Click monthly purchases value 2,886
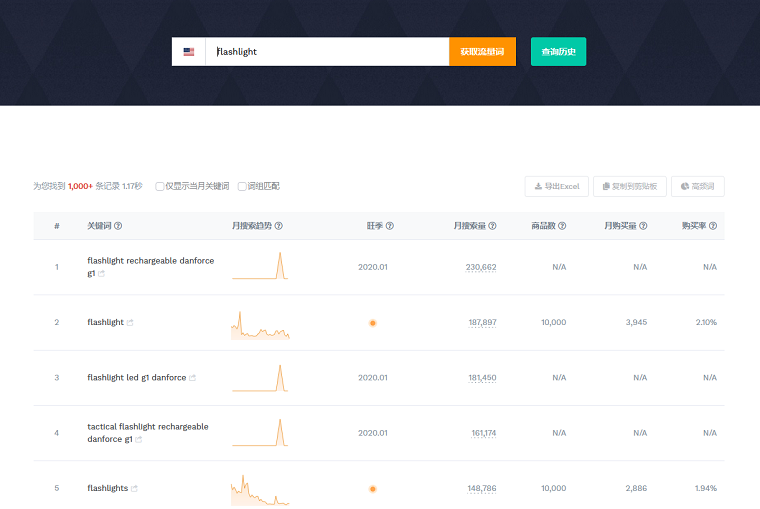The width and height of the screenshot is (760, 509). [x=636, y=488]
